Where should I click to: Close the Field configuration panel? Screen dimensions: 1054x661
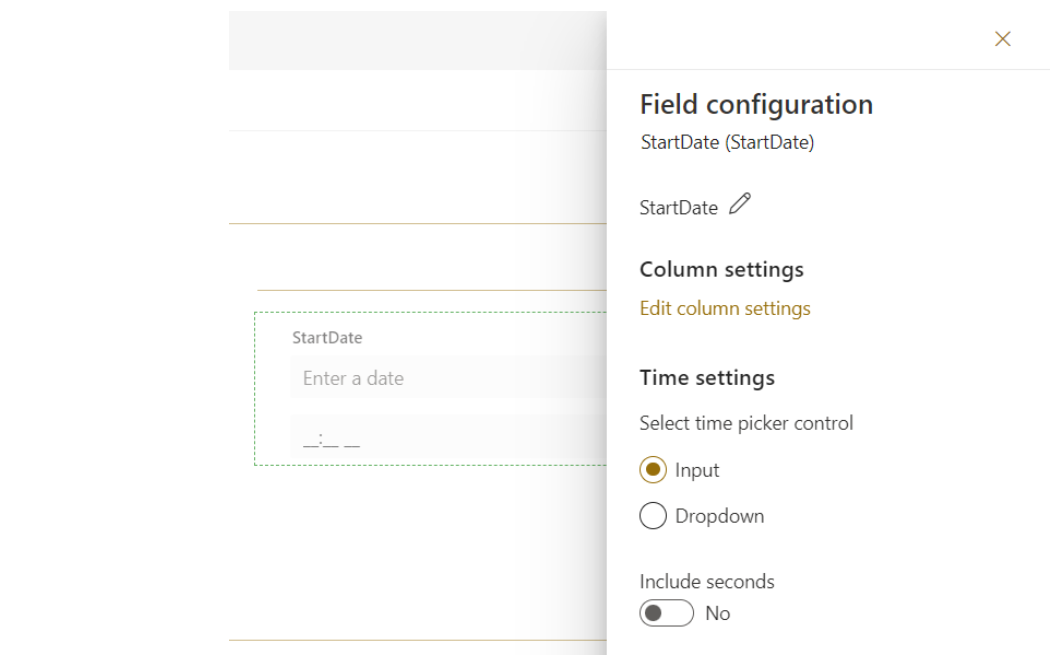pyautogui.click(x=1002, y=39)
